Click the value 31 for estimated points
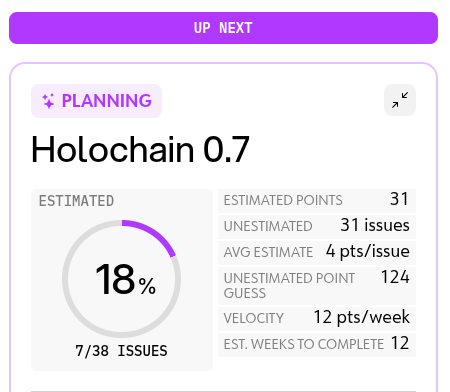This screenshot has height=392, width=450. point(399,199)
